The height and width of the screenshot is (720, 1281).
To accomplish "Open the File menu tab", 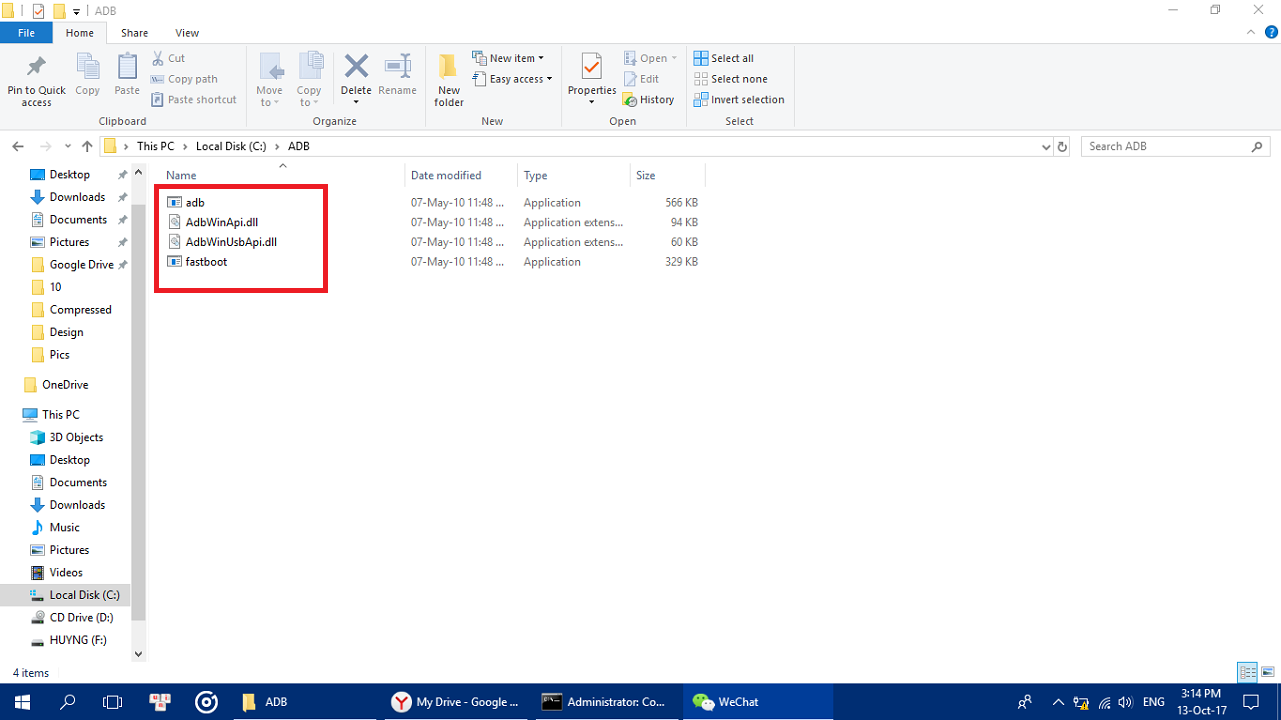I will point(27,33).
